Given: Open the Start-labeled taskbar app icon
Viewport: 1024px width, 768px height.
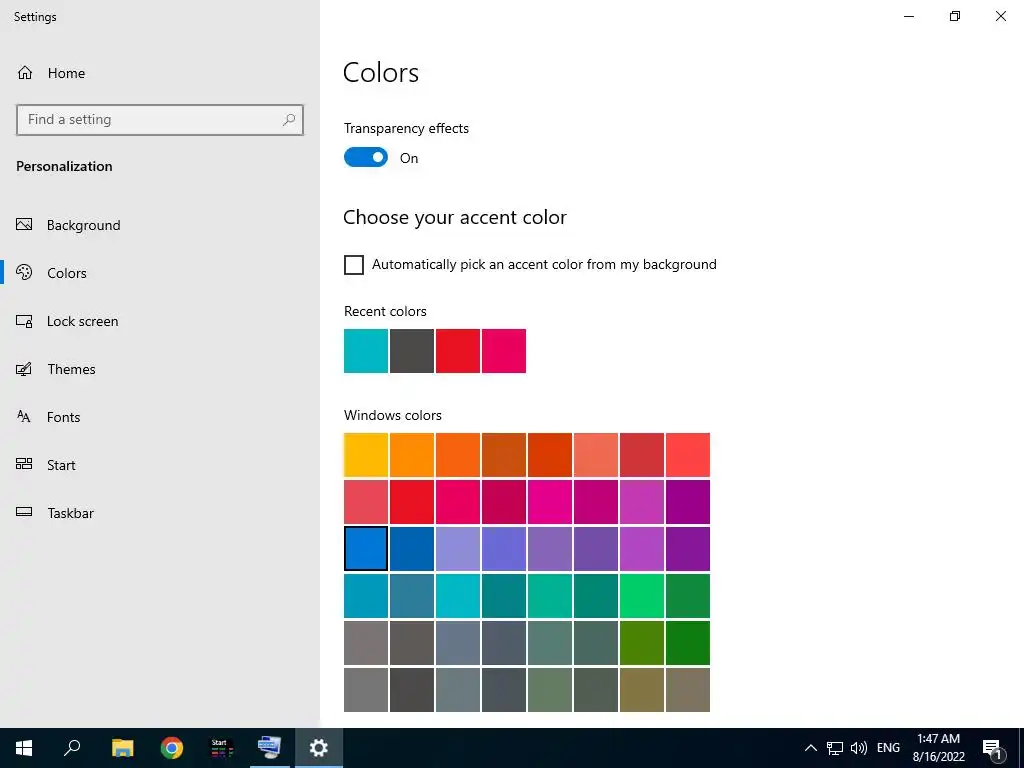Looking at the screenshot, I should click(x=221, y=748).
